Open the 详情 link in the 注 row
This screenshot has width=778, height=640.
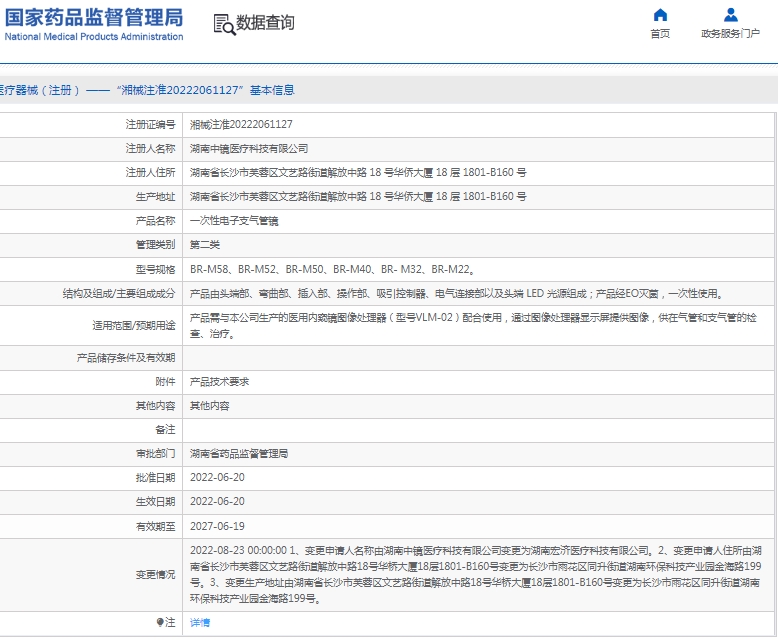coord(200,622)
